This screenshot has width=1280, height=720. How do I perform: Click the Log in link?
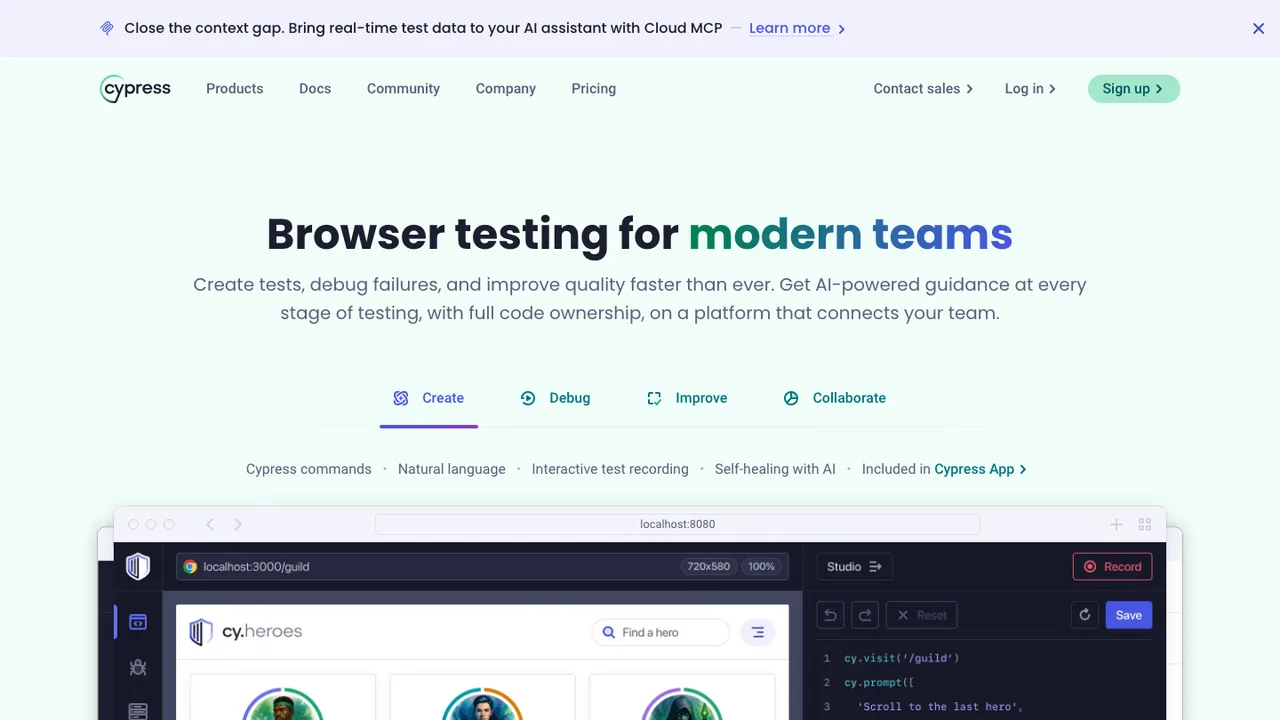1030,89
